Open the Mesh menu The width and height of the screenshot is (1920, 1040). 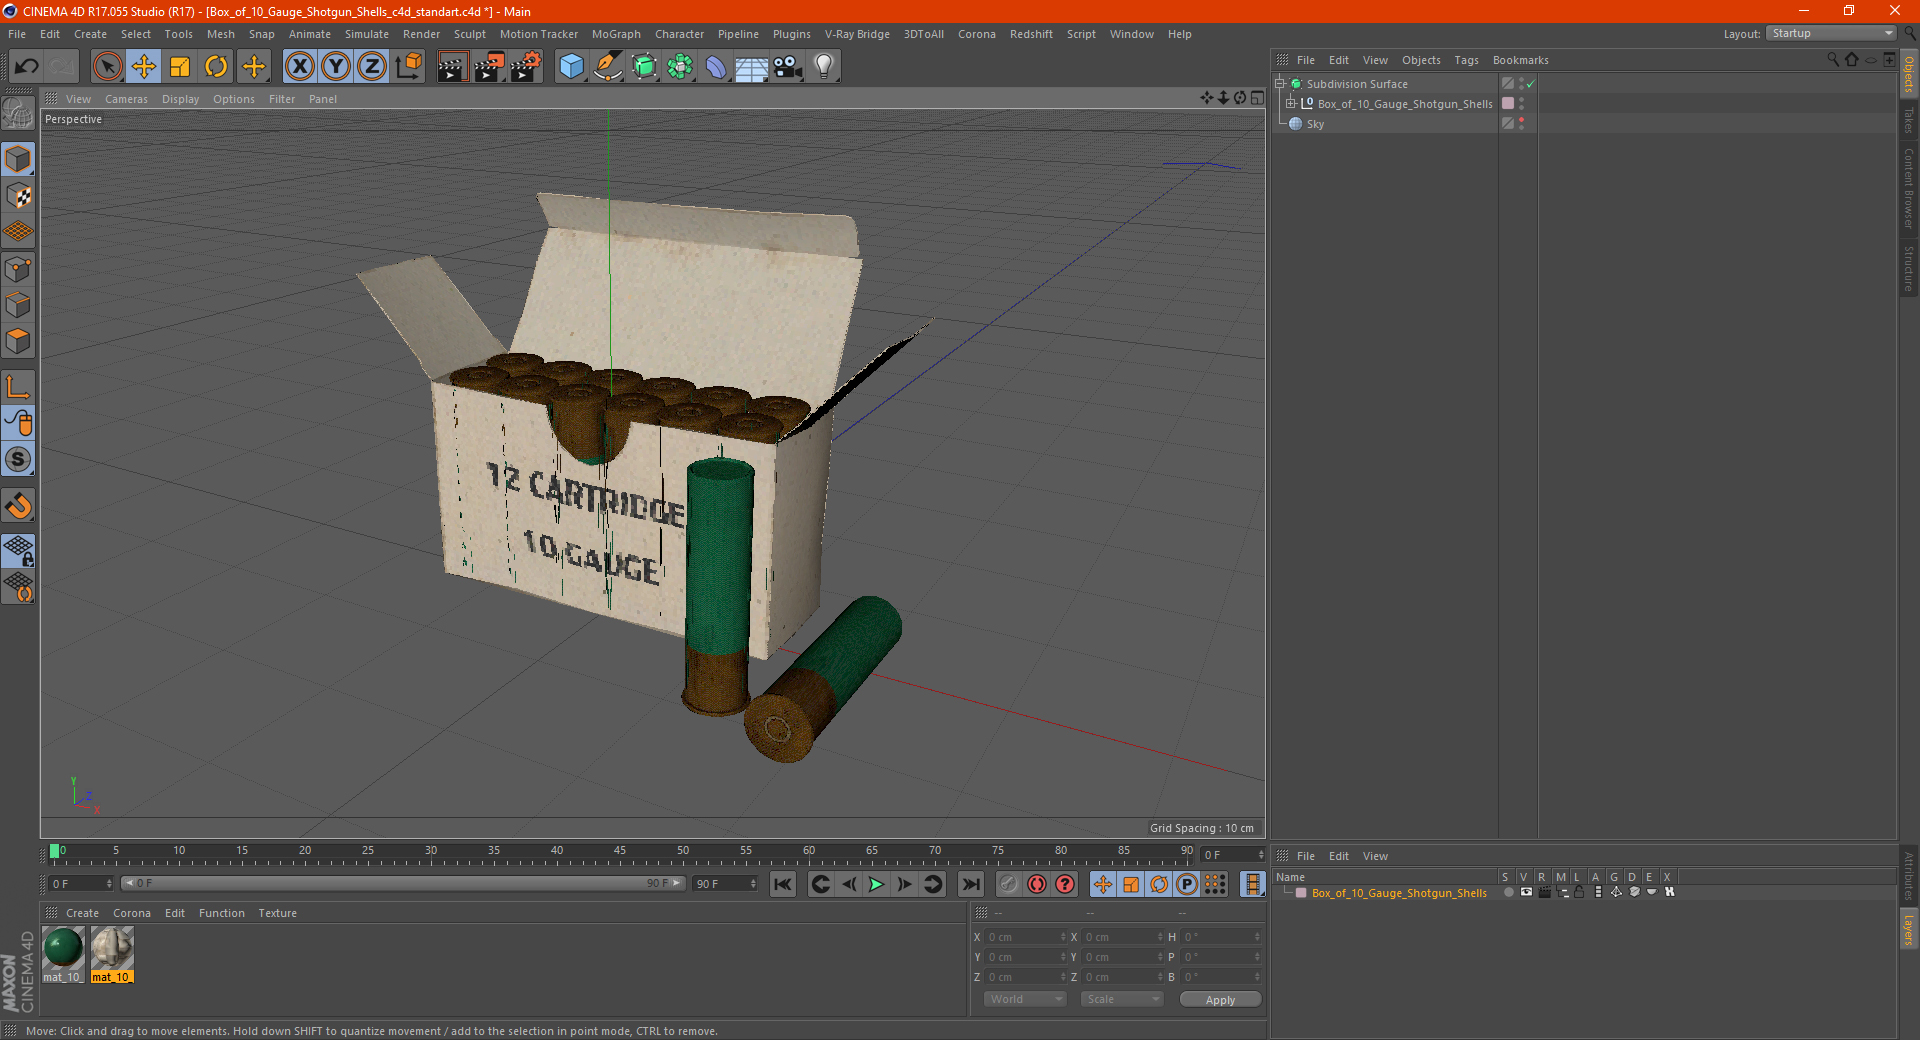click(x=220, y=34)
